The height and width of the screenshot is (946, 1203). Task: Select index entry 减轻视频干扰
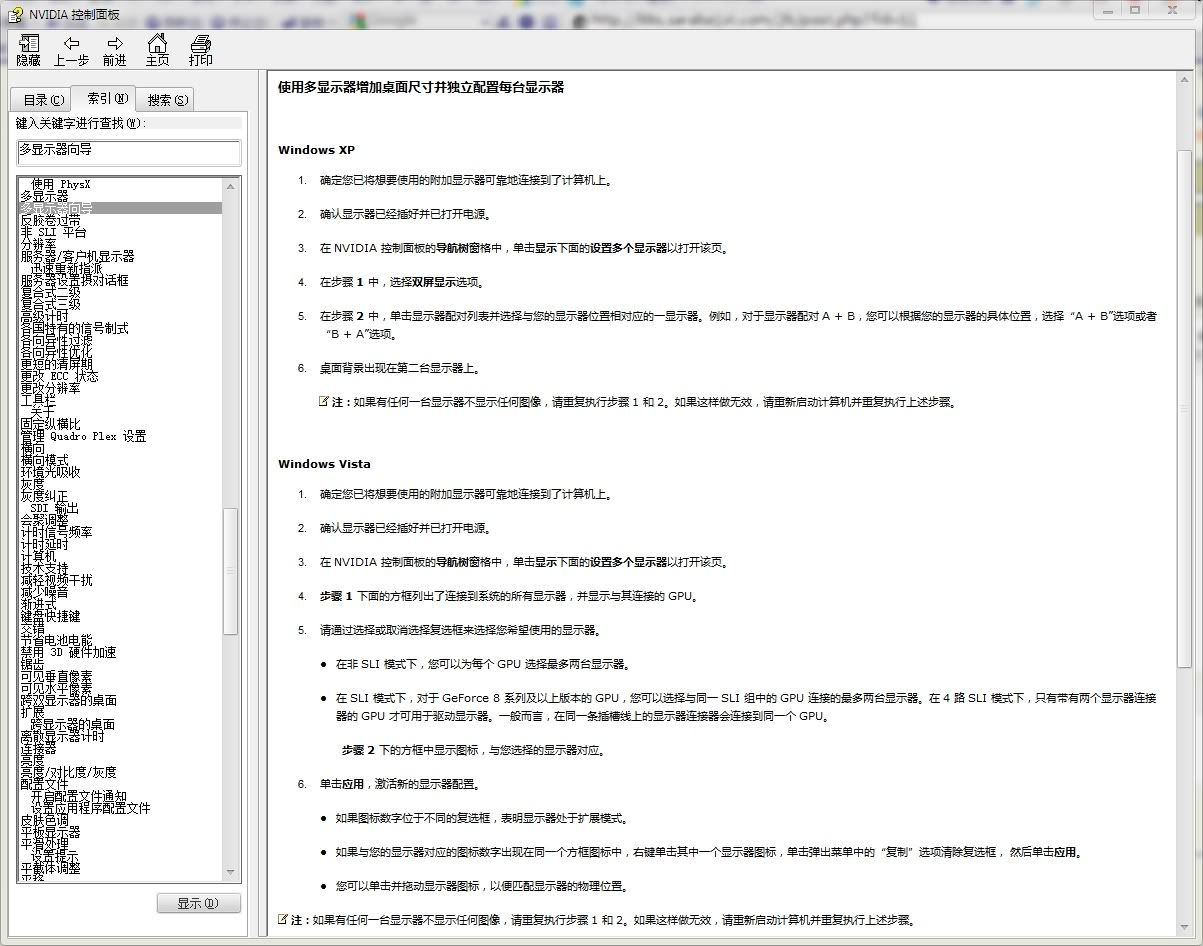click(x=56, y=581)
